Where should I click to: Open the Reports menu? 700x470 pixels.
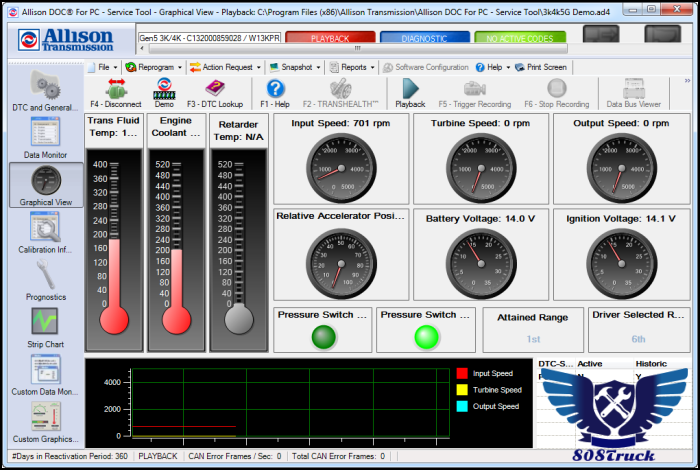click(353, 67)
